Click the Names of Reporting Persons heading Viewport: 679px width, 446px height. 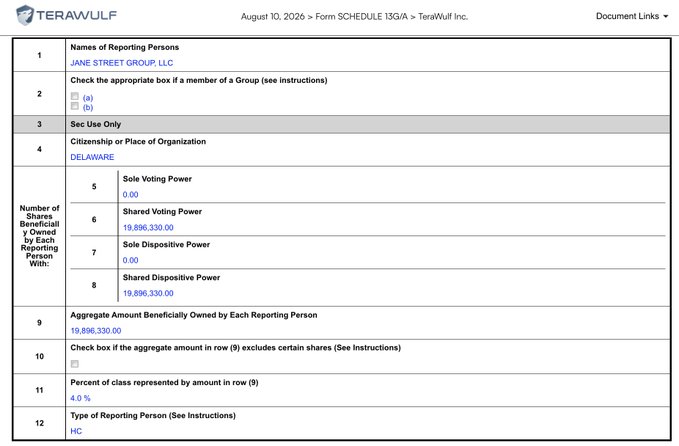click(125, 47)
